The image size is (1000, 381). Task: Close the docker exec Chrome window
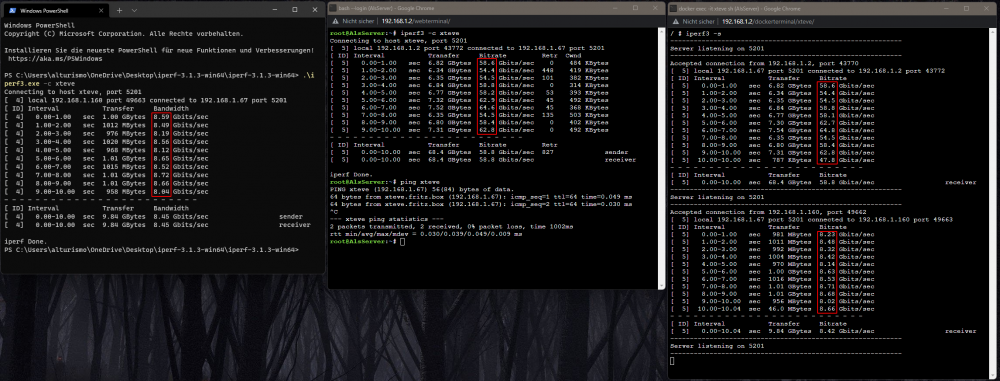tap(987, 8)
